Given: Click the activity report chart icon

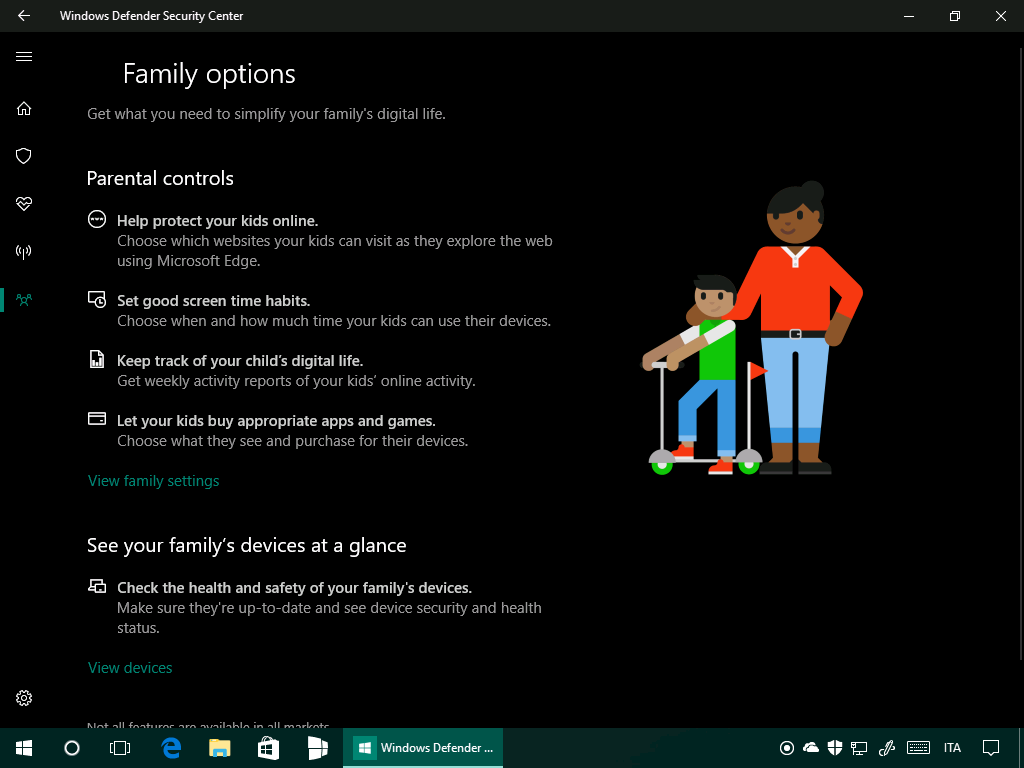Looking at the screenshot, I should (97, 359).
